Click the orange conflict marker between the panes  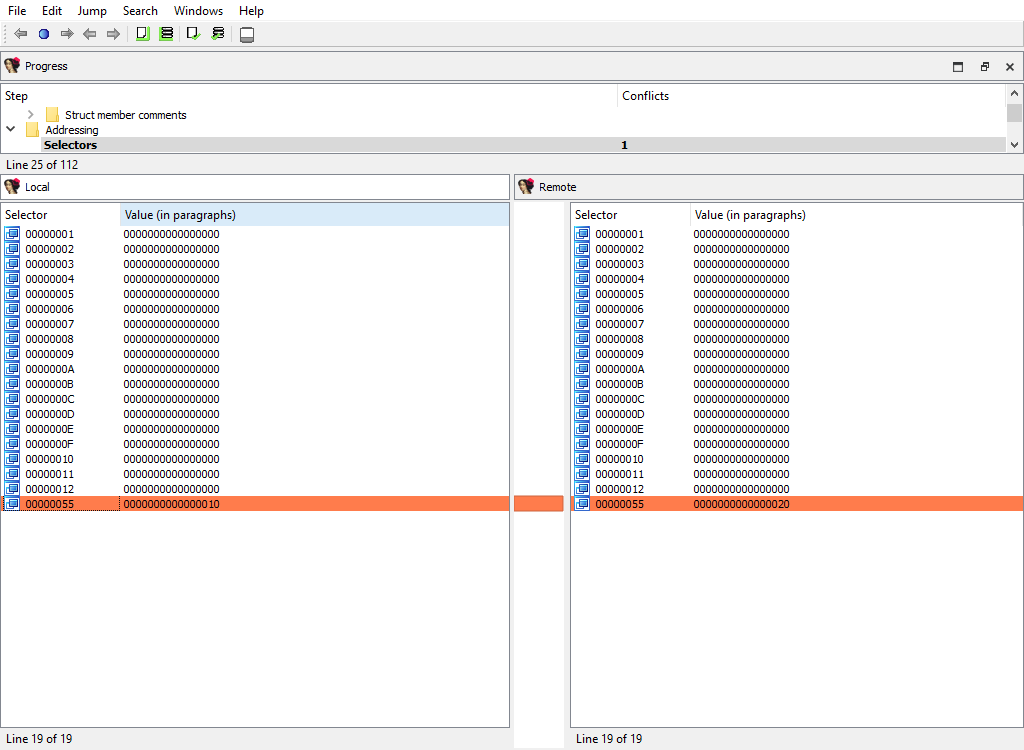coord(538,504)
